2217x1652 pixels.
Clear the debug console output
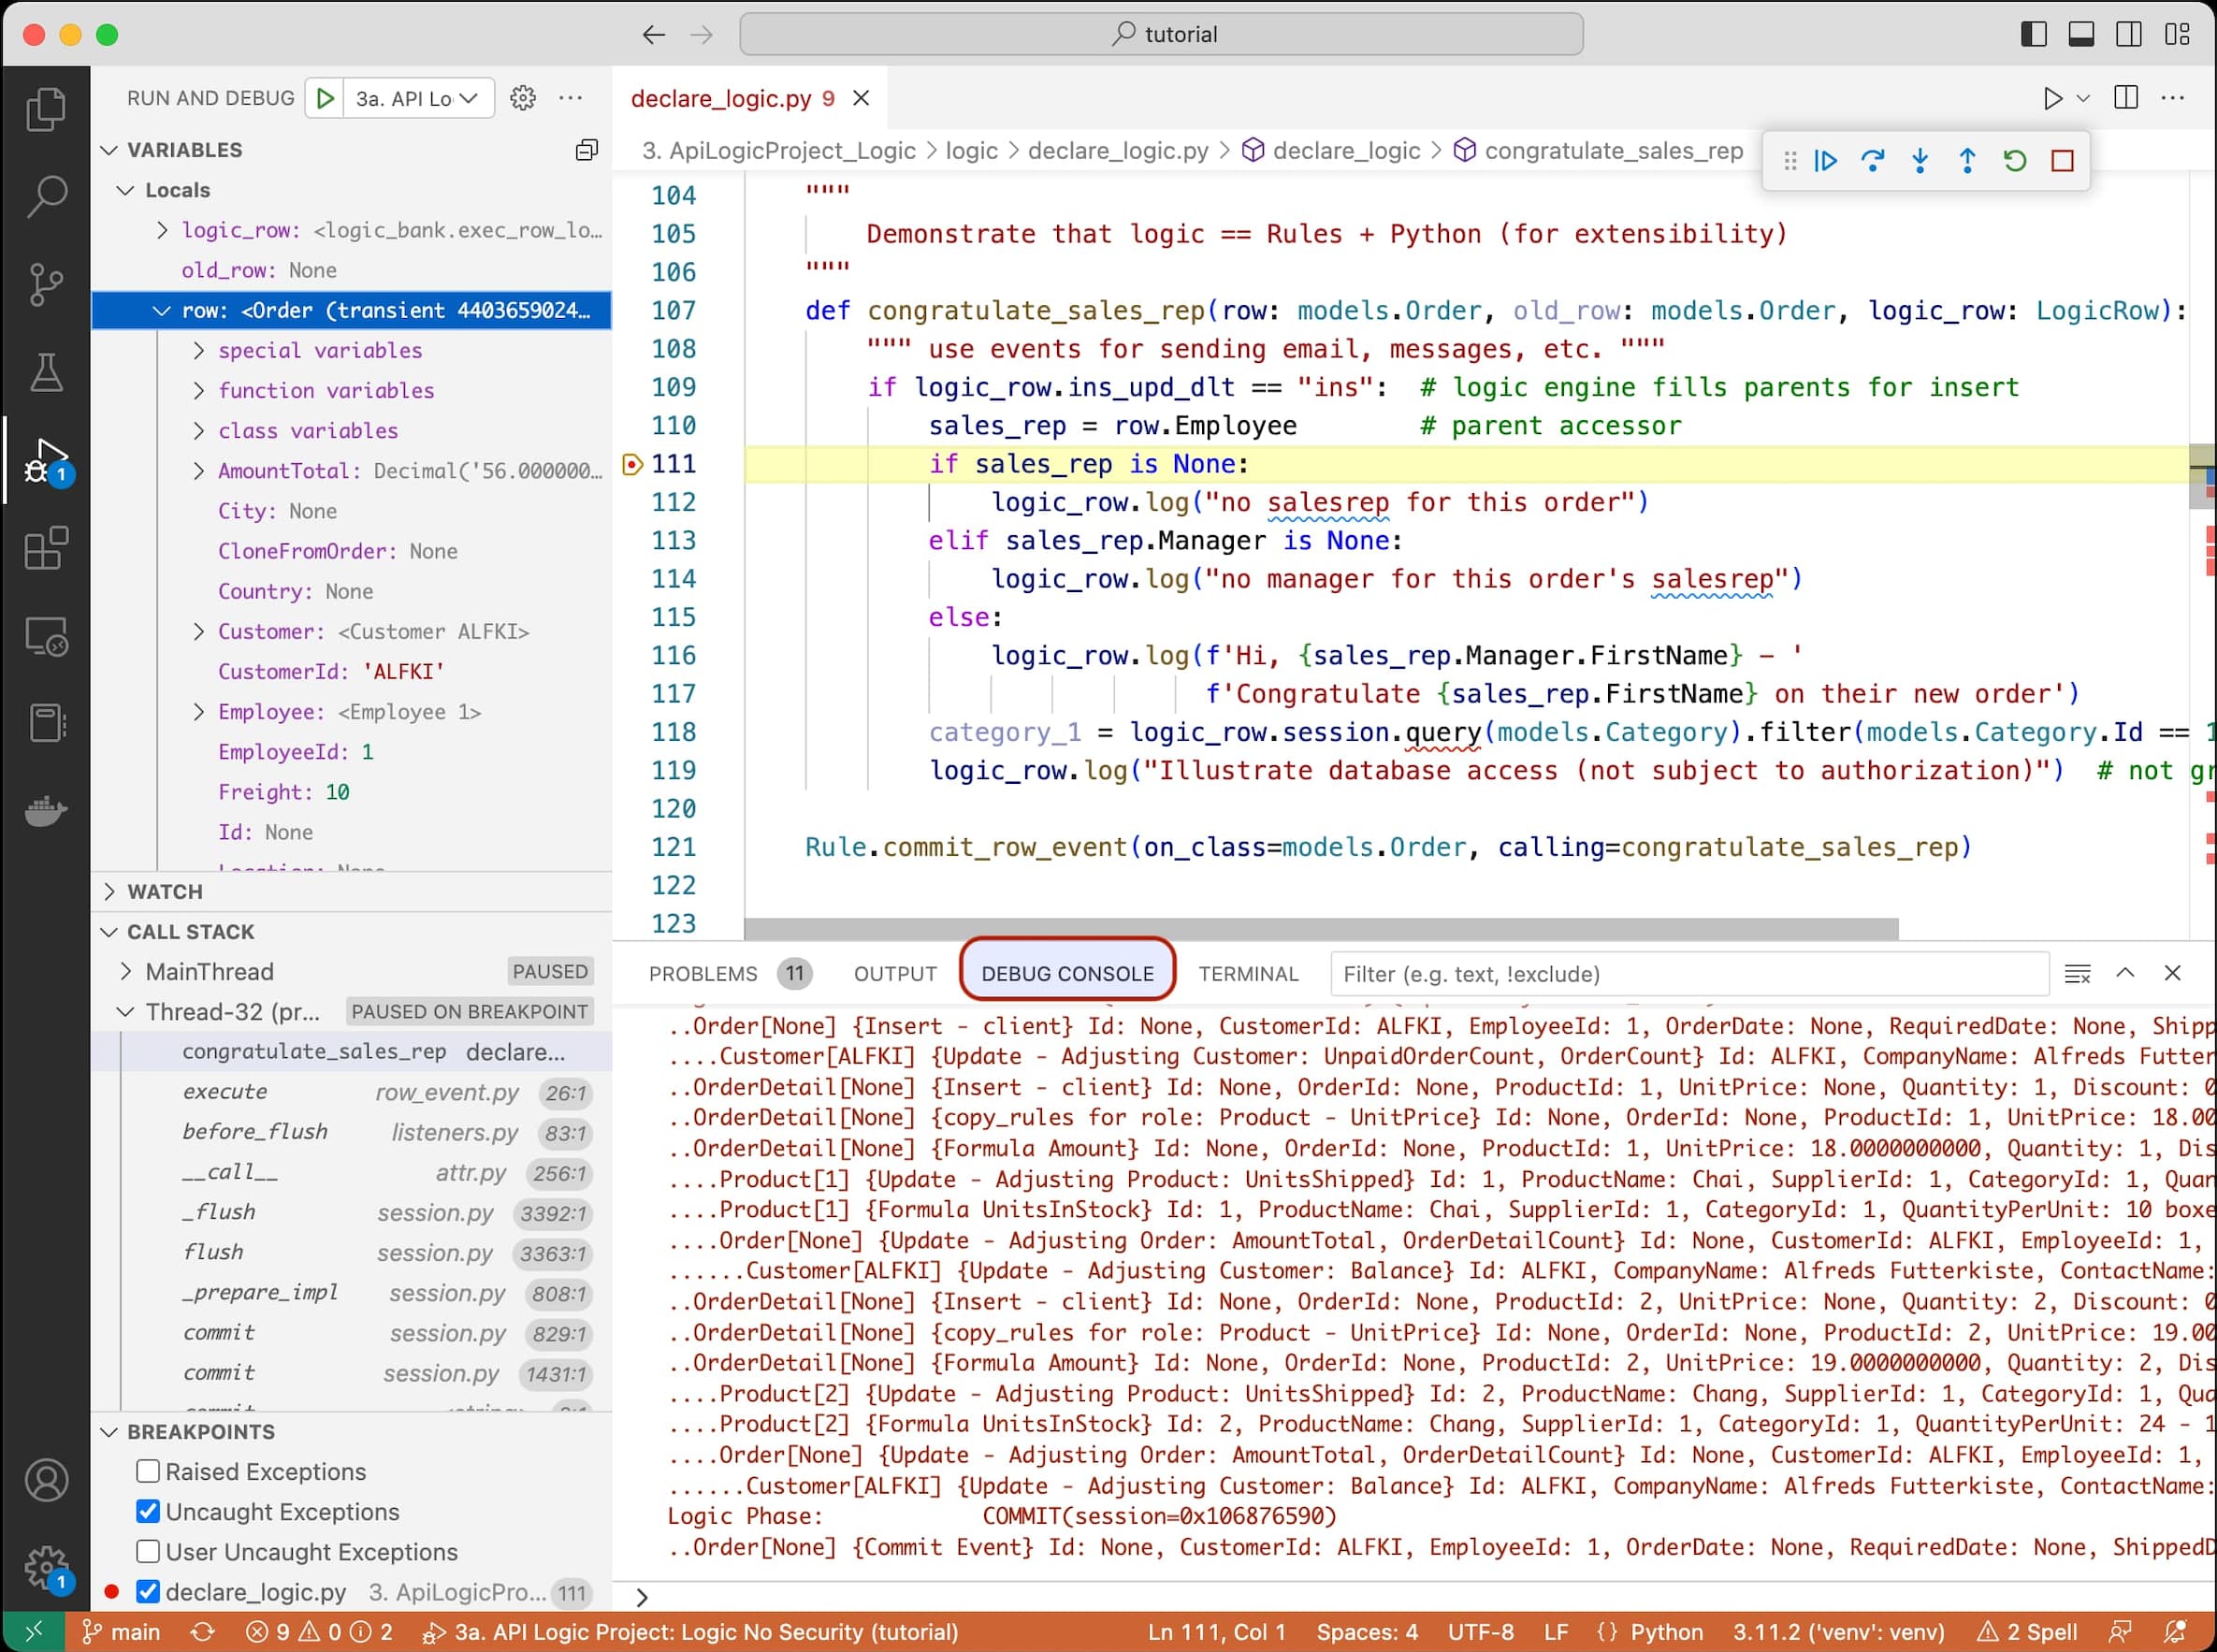click(2077, 974)
